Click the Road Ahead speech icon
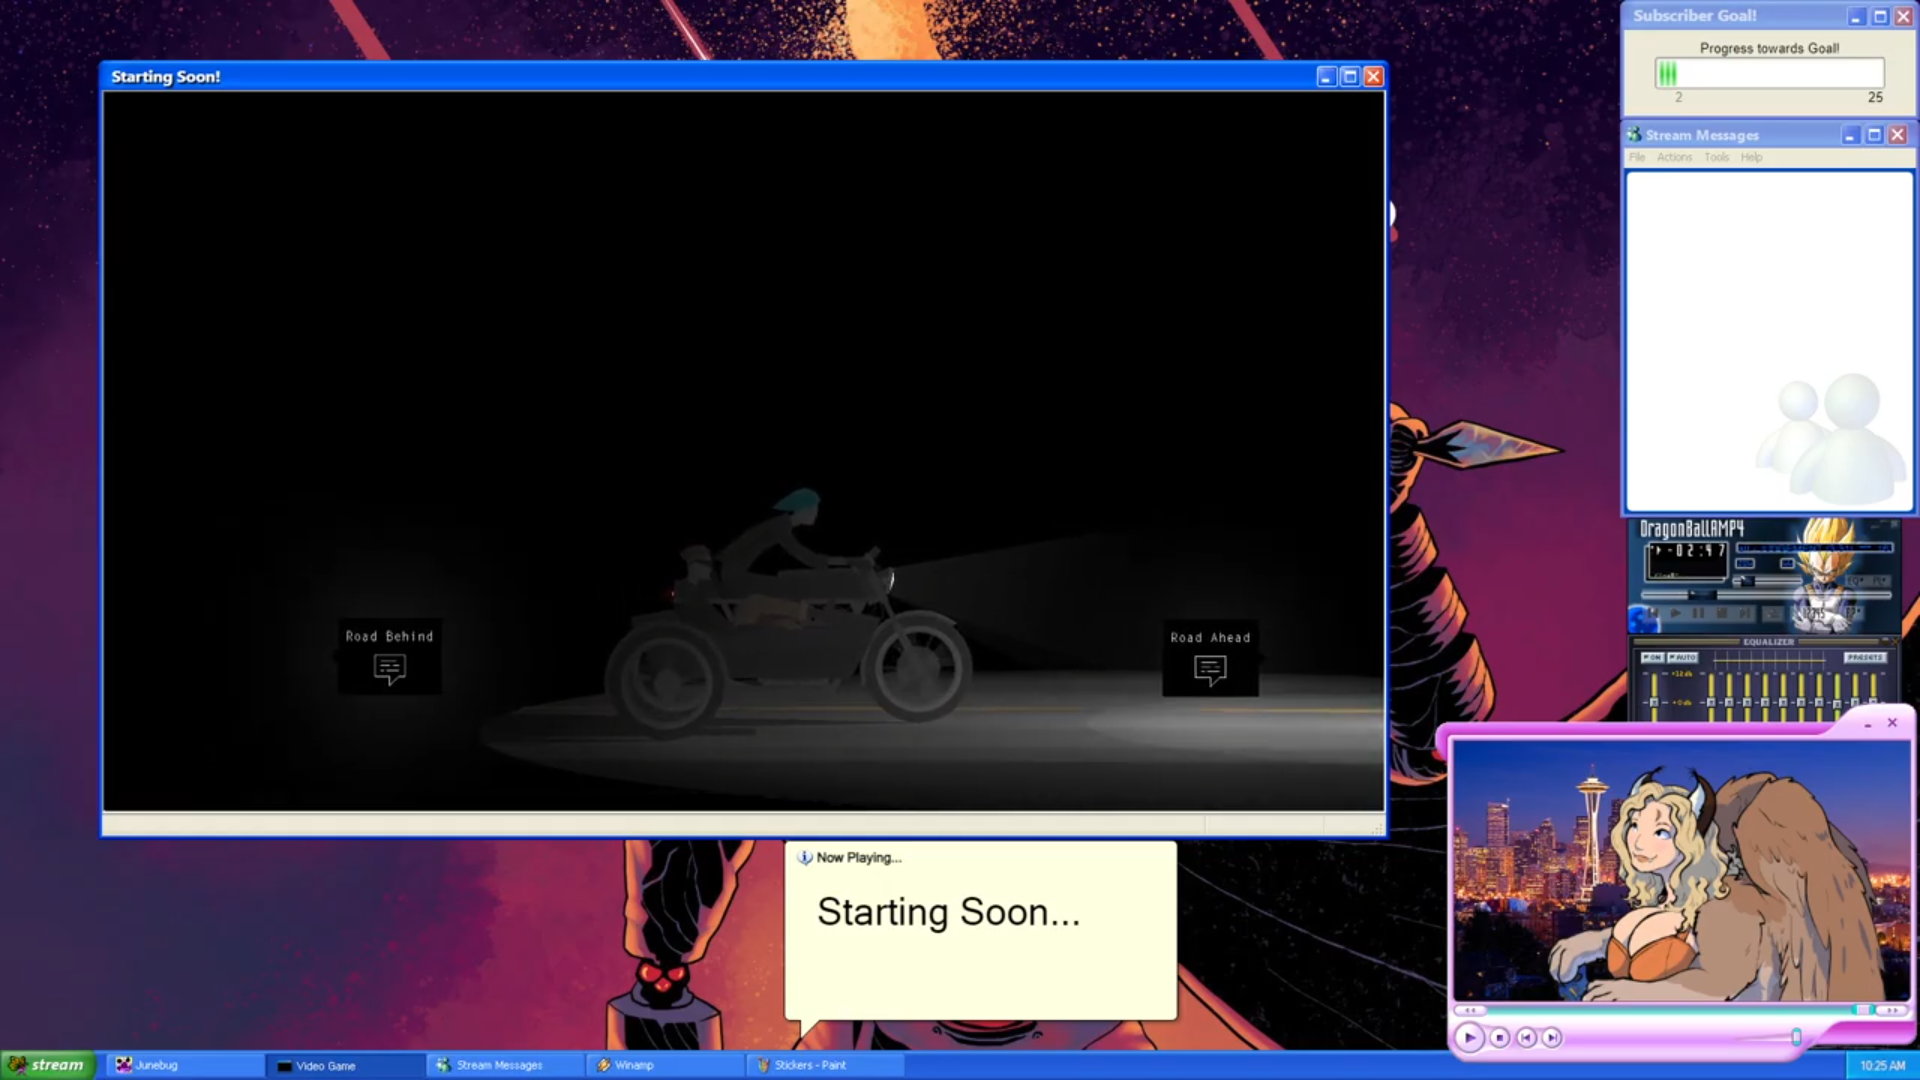Image resolution: width=1920 pixels, height=1080 pixels. 1210,669
